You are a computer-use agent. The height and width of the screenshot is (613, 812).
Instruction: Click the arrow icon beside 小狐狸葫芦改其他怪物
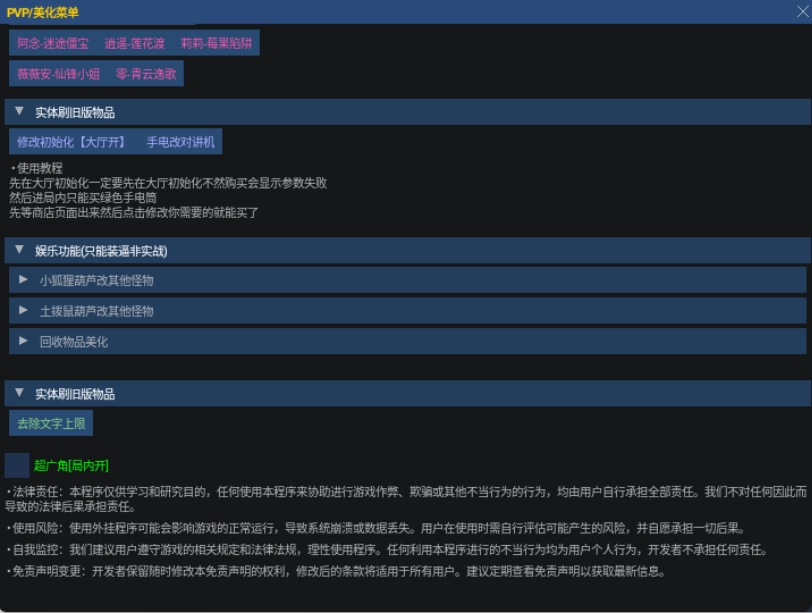(23, 280)
